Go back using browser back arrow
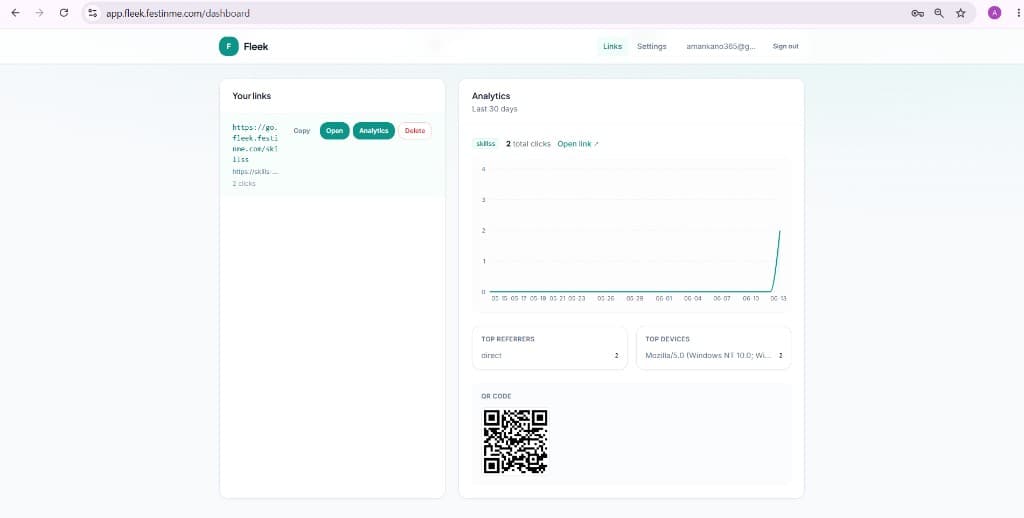Image resolution: width=1024 pixels, height=518 pixels. (16, 13)
